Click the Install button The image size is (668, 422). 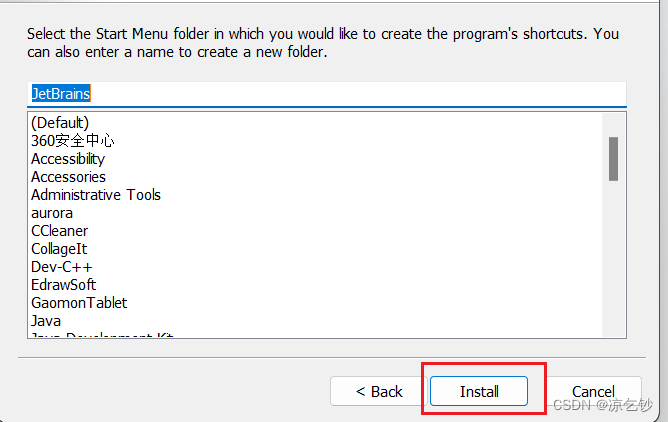click(x=479, y=391)
